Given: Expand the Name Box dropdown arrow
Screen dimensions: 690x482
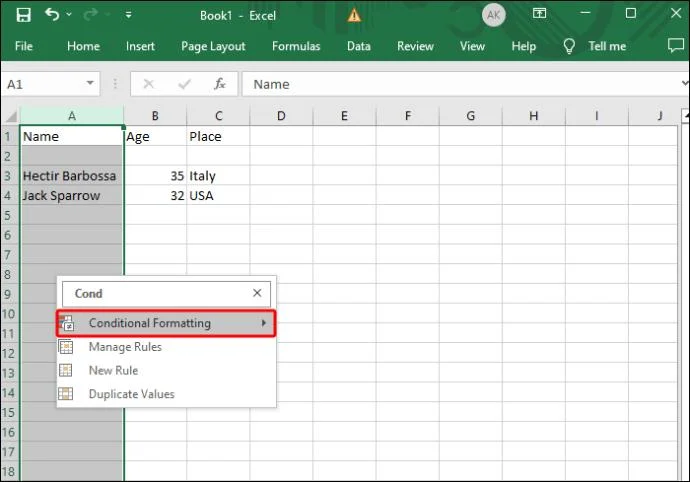Looking at the screenshot, I should [91, 84].
